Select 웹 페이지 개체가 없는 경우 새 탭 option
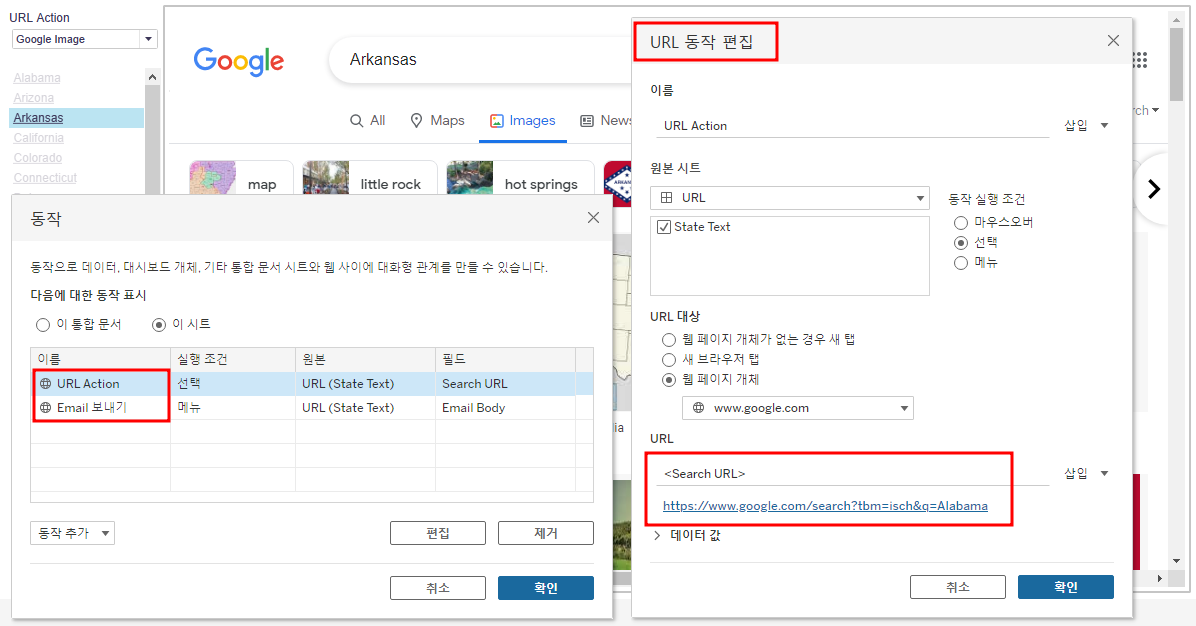The height and width of the screenshot is (626, 1196). (x=669, y=339)
